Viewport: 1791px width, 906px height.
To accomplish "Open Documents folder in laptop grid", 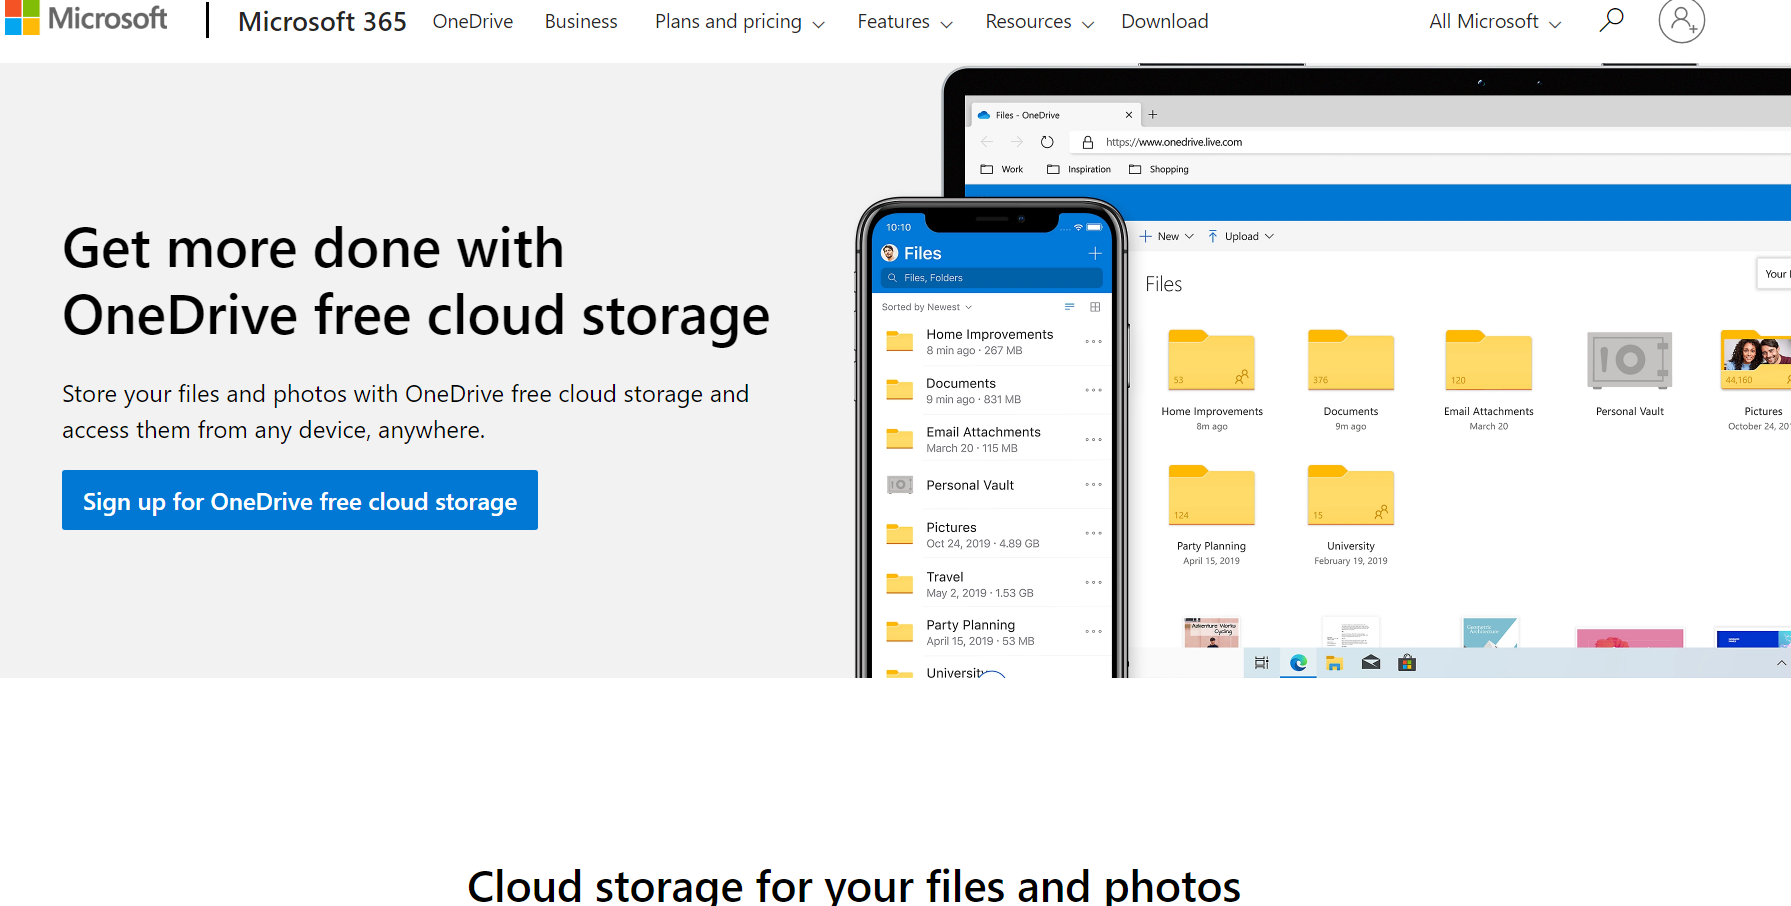I will coord(1351,360).
